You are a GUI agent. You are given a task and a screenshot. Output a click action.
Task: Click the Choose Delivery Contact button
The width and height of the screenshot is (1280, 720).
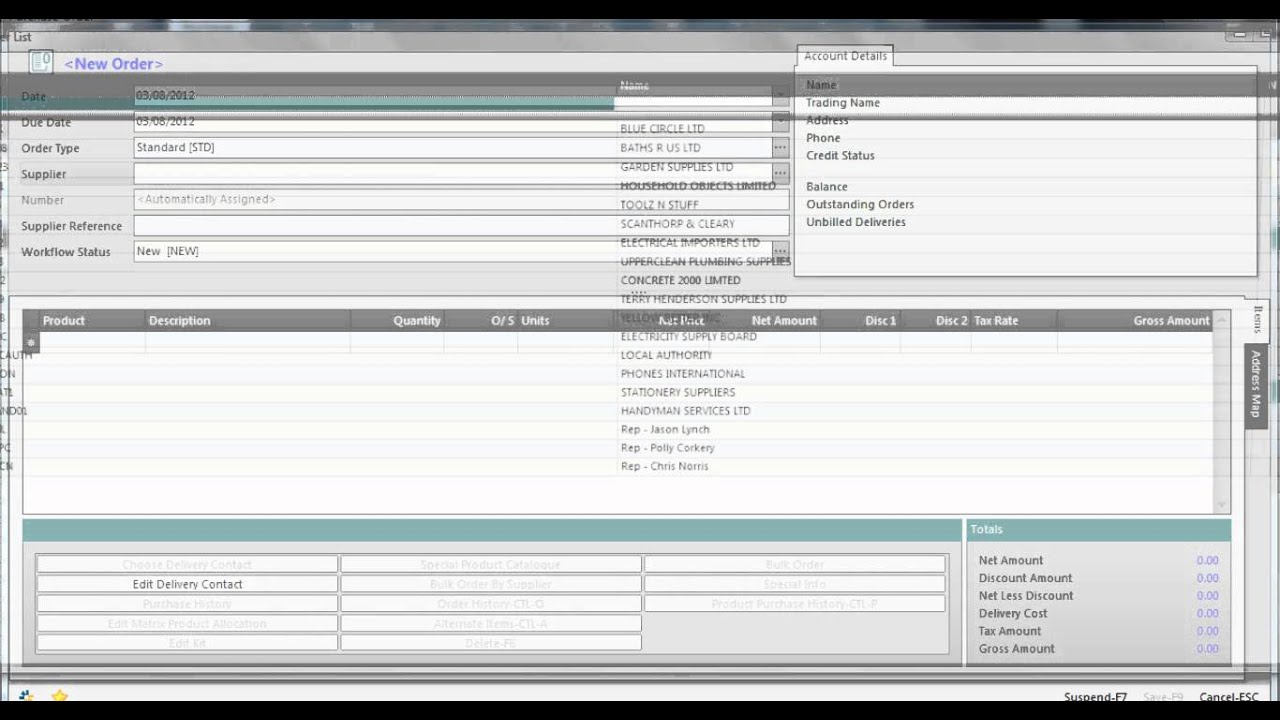(x=188, y=564)
